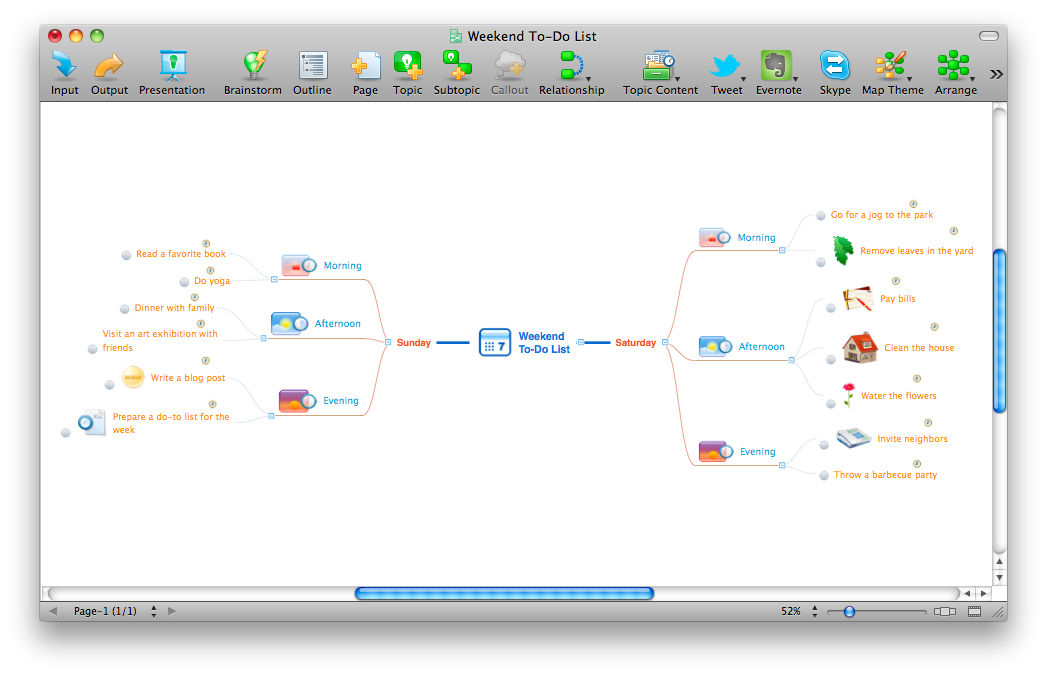Collapse the Sunday branch toggle
This screenshot has height=676, width=1047.
pos(388,343)
